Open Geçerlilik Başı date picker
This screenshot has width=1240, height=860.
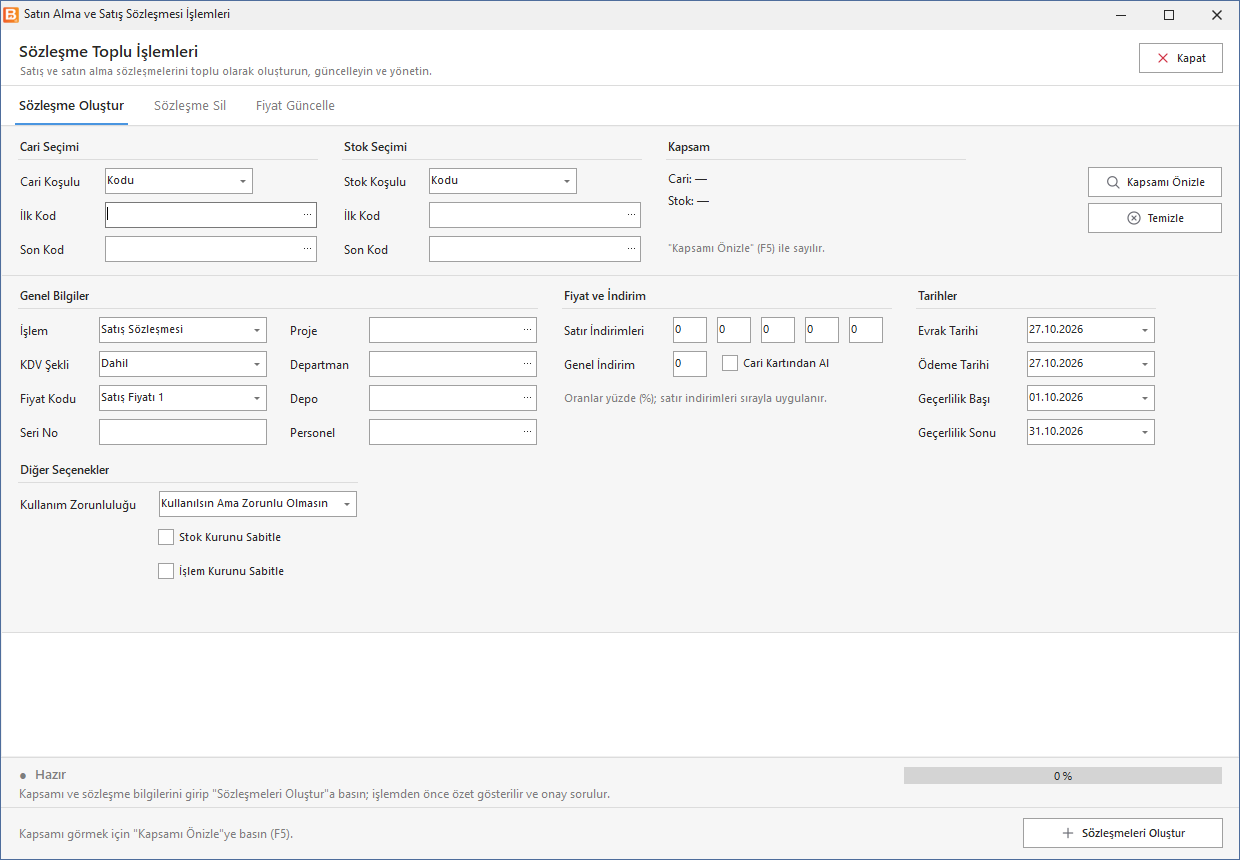point(1145,398)
